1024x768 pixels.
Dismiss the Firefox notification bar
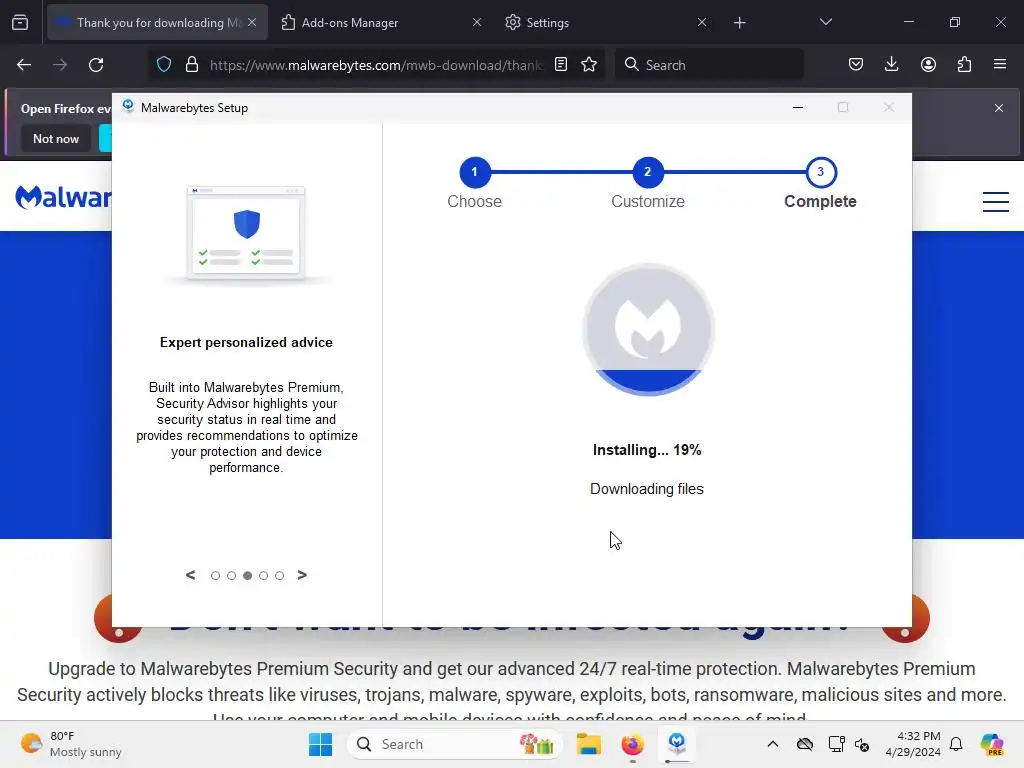click(x=999, y=108)
